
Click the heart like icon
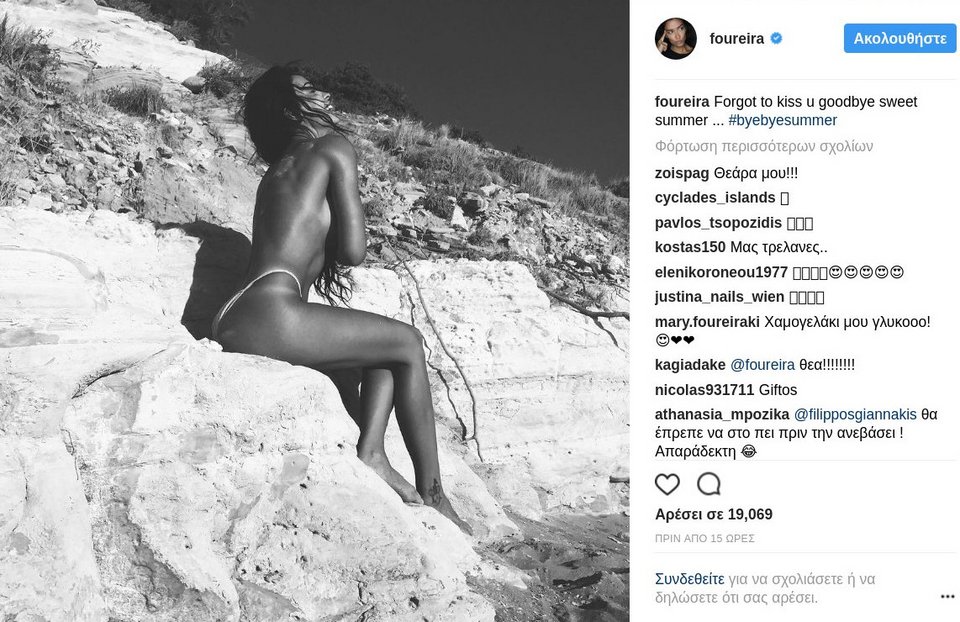[667, 484]
